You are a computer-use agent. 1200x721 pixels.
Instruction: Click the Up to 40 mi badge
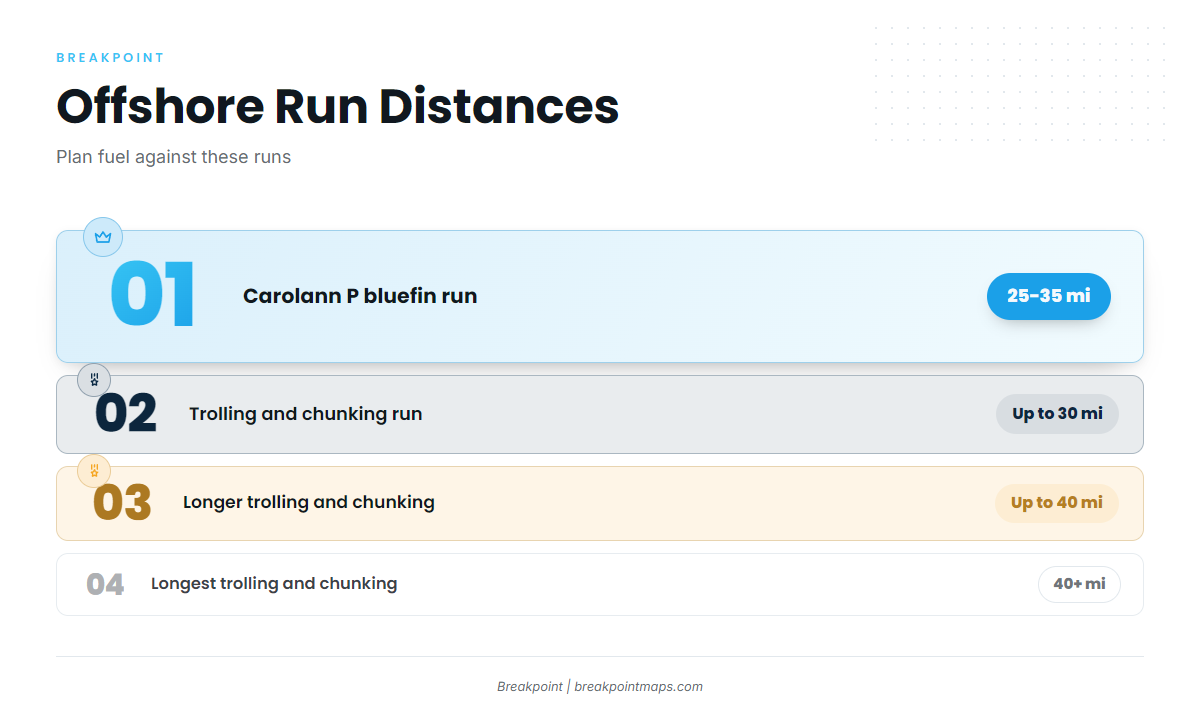tap(1057, 503)
